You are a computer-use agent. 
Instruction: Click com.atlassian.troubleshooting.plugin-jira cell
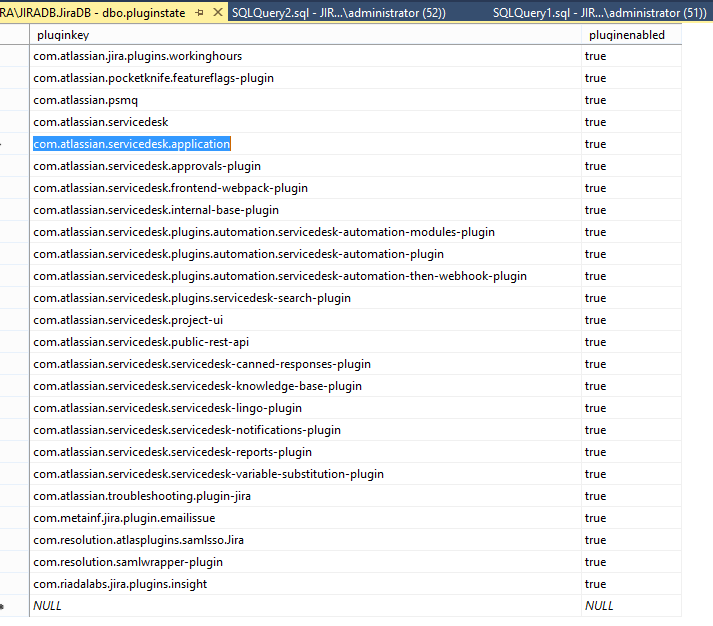pos(306,496)
